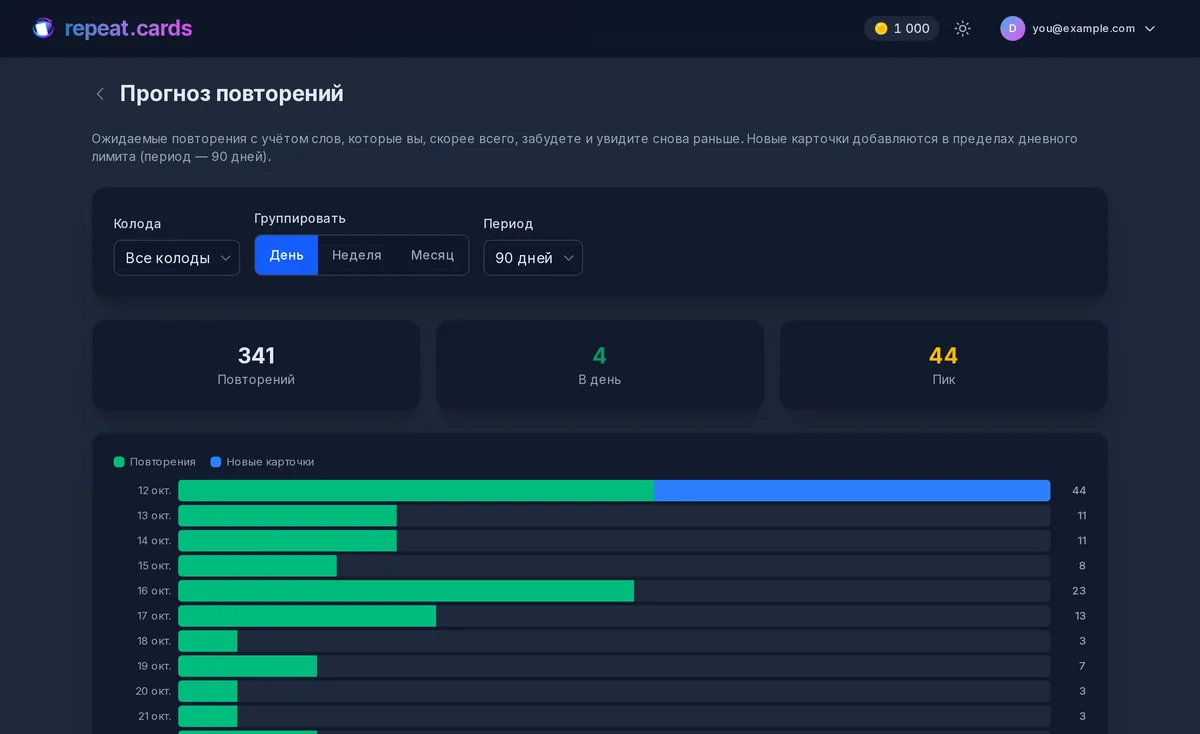Screen dimensions: 1200x734
Task: Click the 4 В день stat card
Action: tap(600, 365)
